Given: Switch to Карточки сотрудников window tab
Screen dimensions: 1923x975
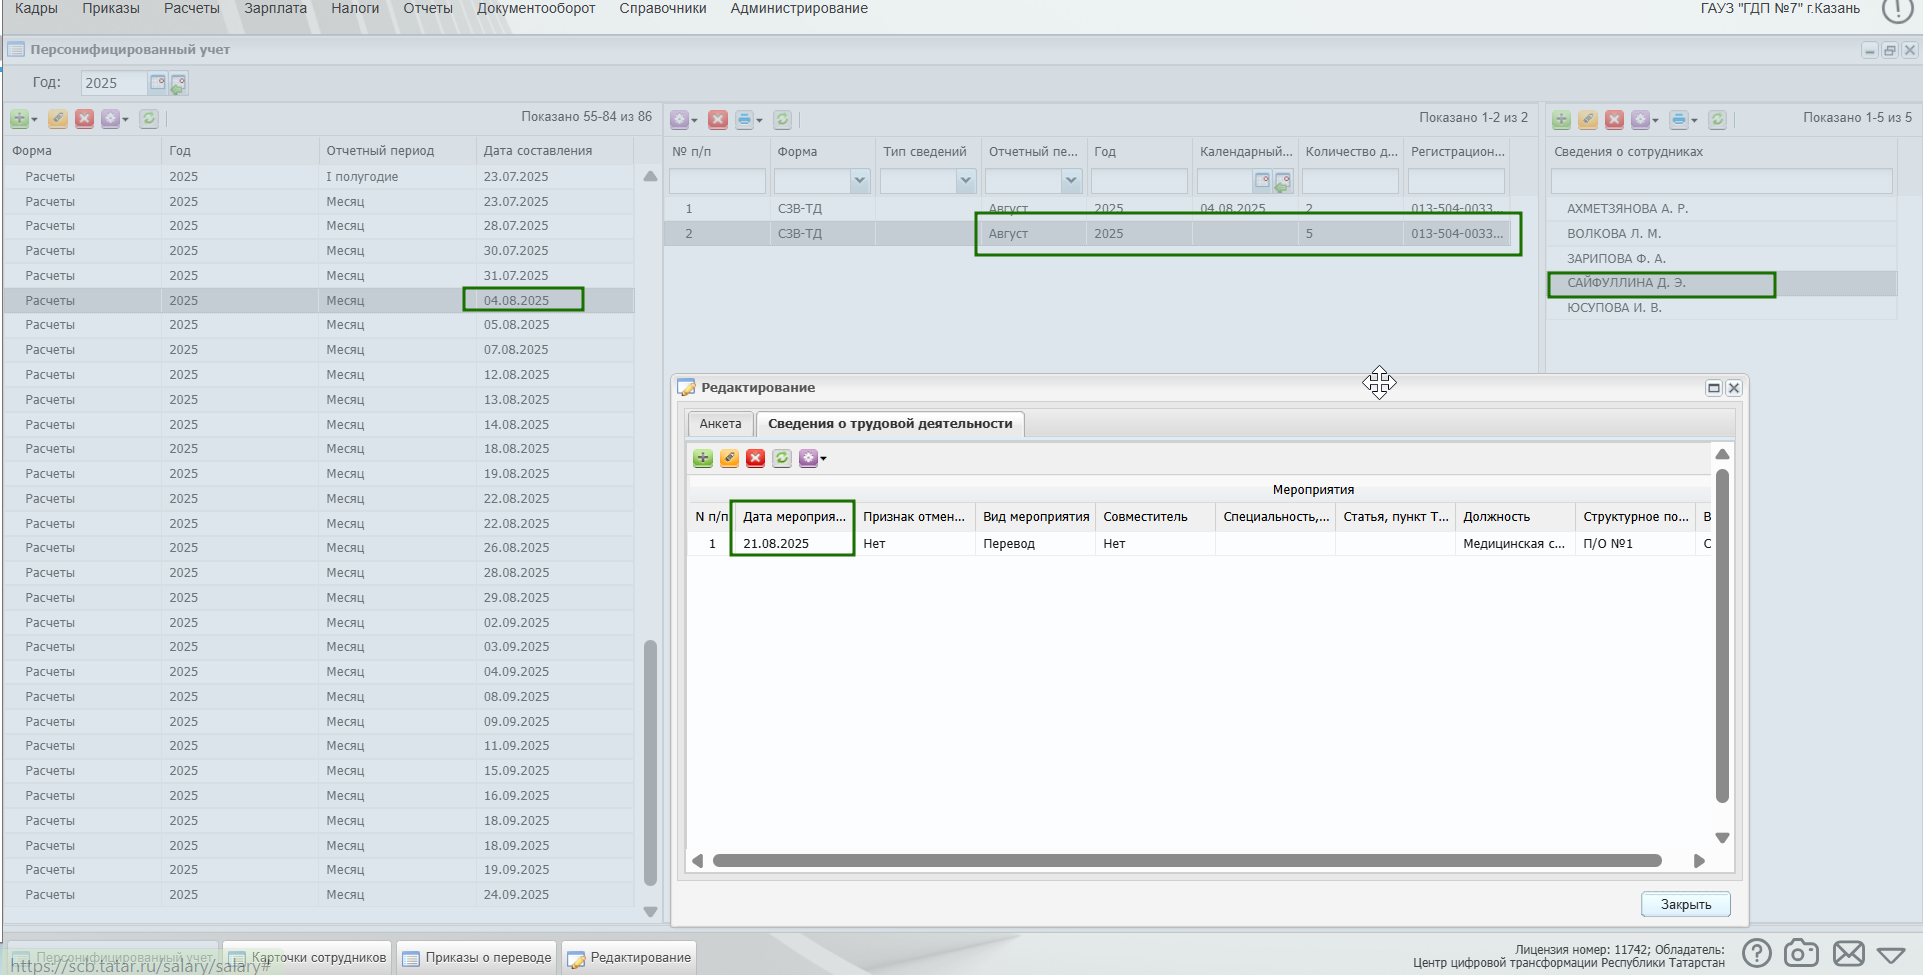Looking at the screenshot, I should coord(308,958).
